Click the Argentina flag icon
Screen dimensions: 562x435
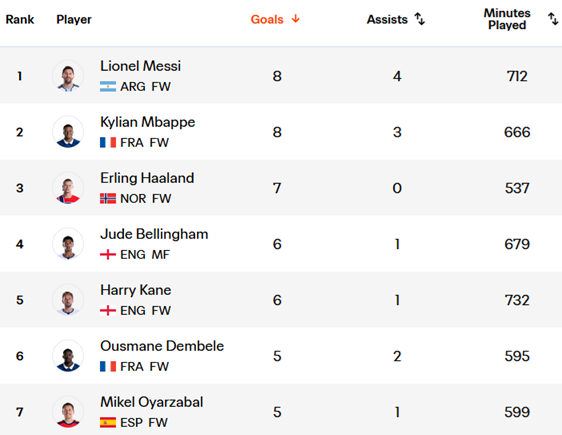(108, 86)
